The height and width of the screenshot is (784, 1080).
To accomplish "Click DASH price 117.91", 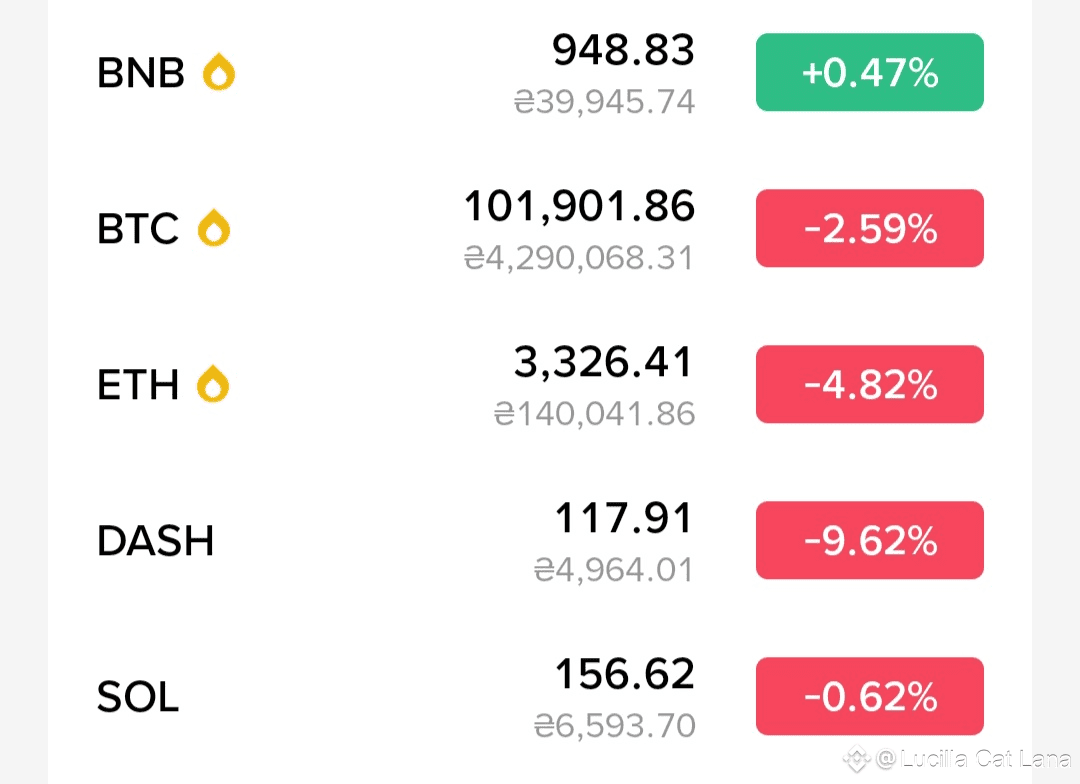I will point(623,518).
